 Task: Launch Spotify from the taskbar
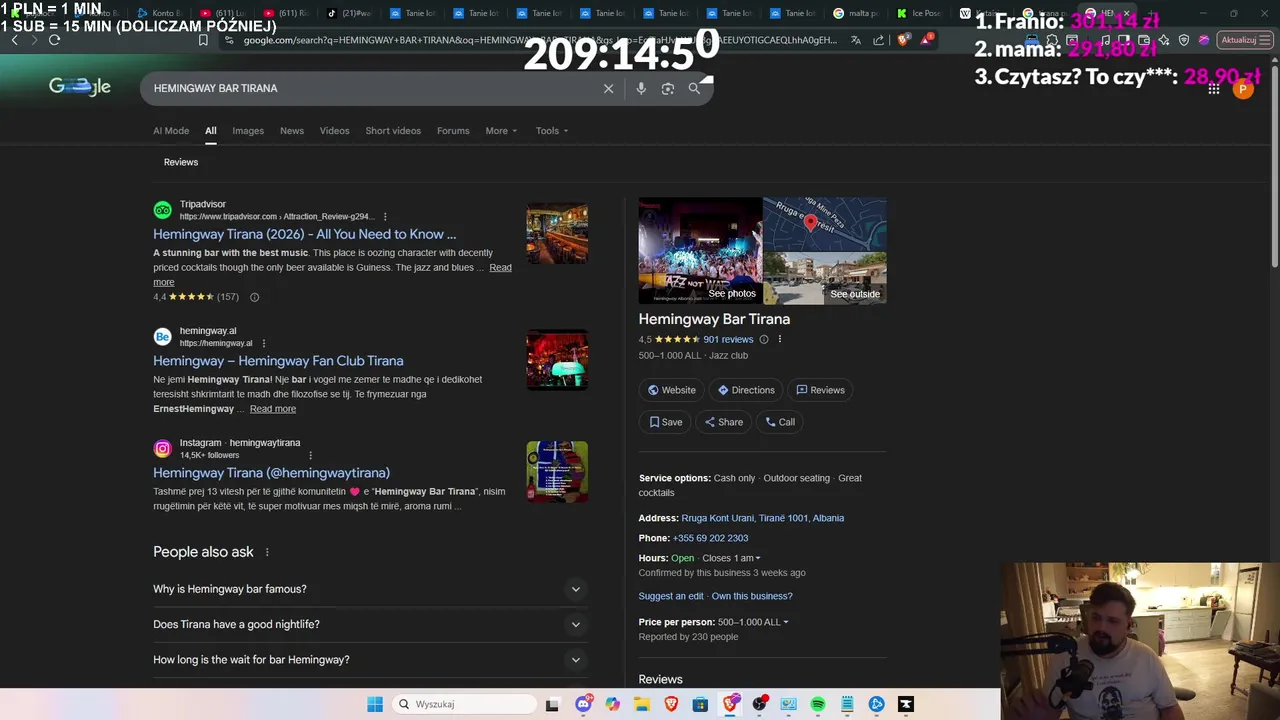coord(817,704)
